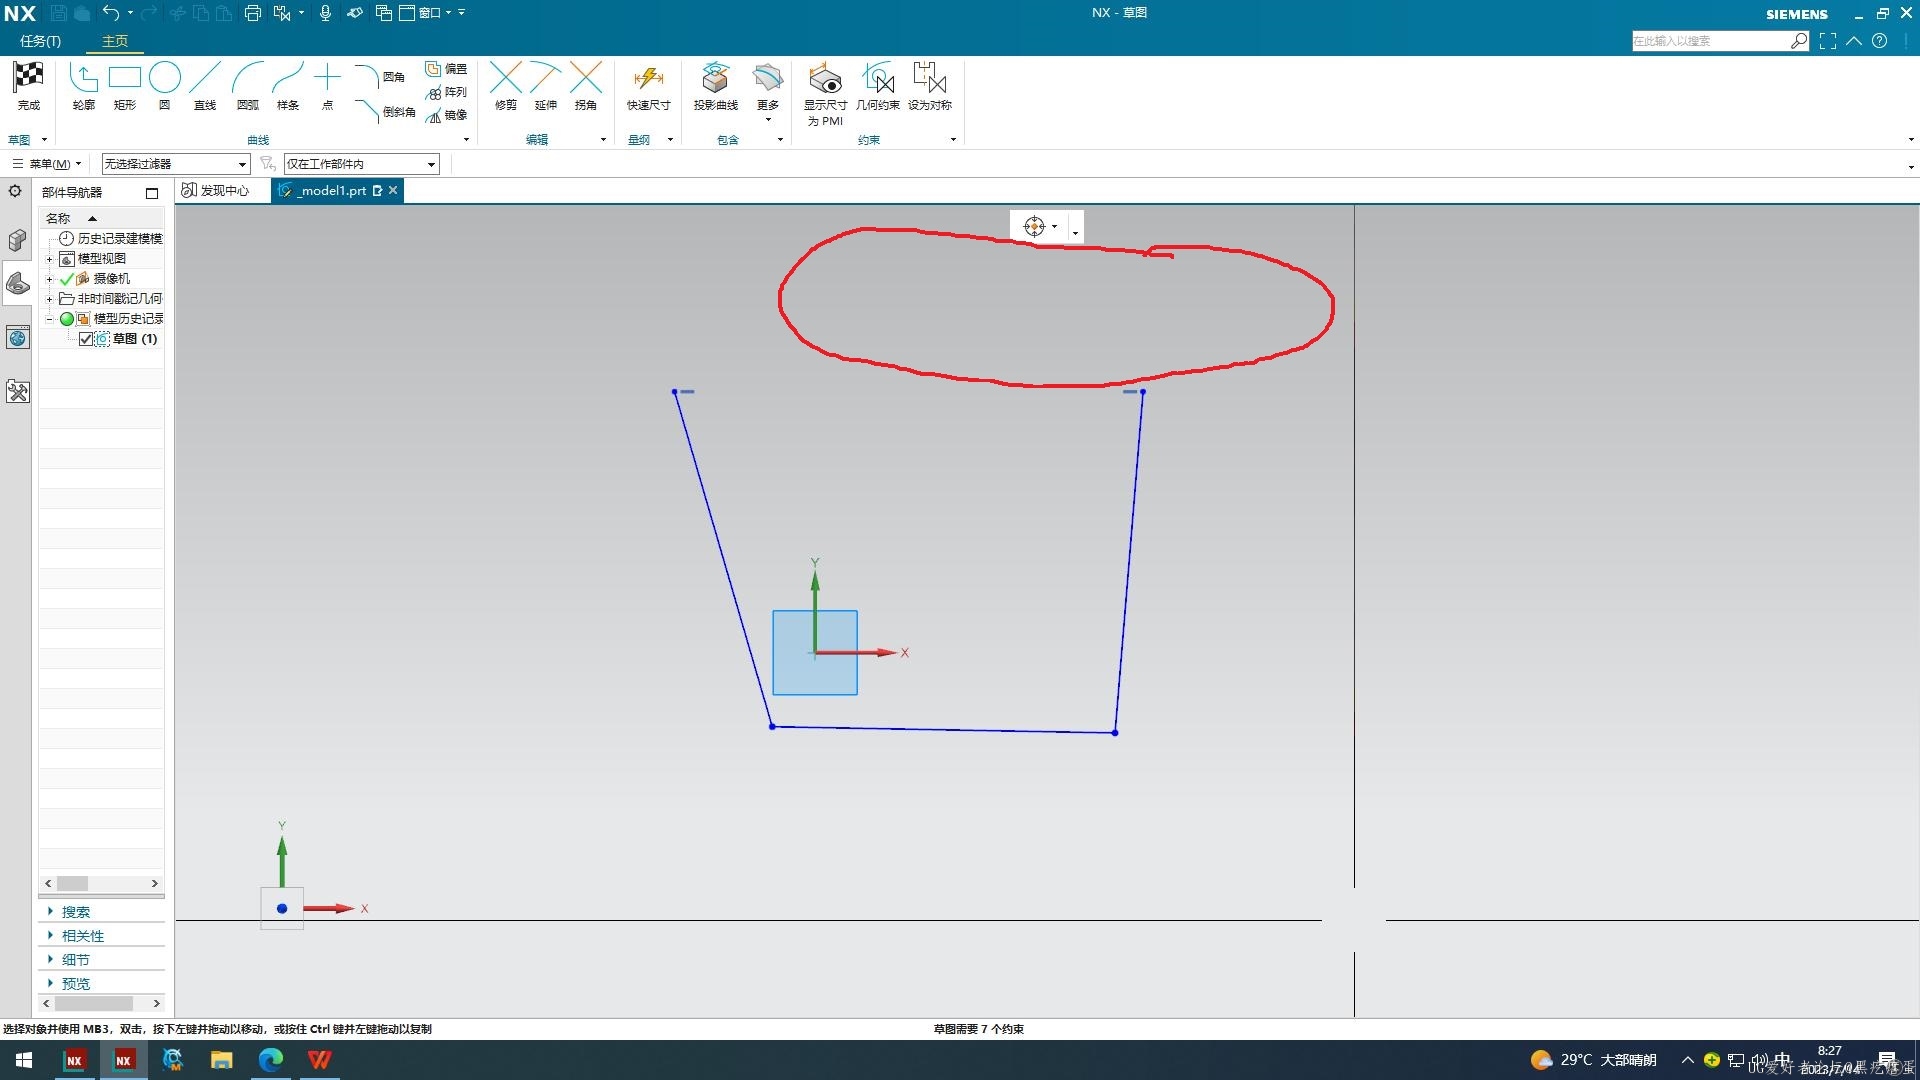This screenshot has height=1080, width=1920.
Task: Expand the 模型视图 tree node
Action: point(49,259)
